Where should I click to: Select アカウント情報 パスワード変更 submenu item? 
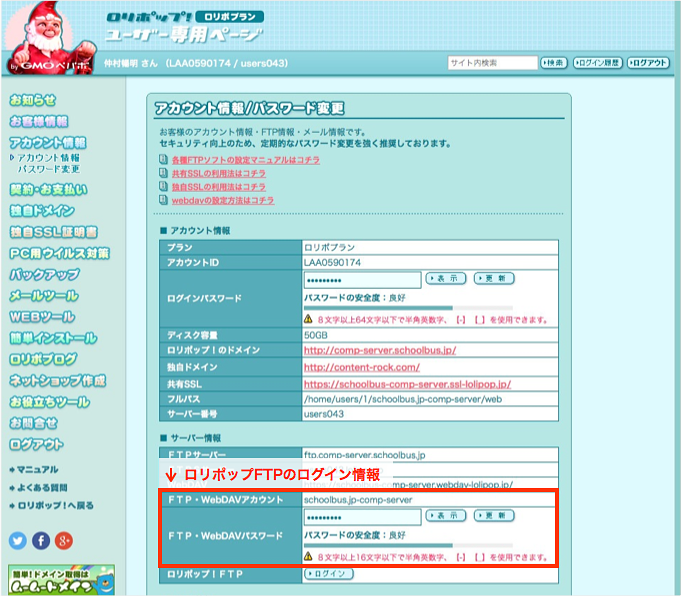(x=48, y=163)
